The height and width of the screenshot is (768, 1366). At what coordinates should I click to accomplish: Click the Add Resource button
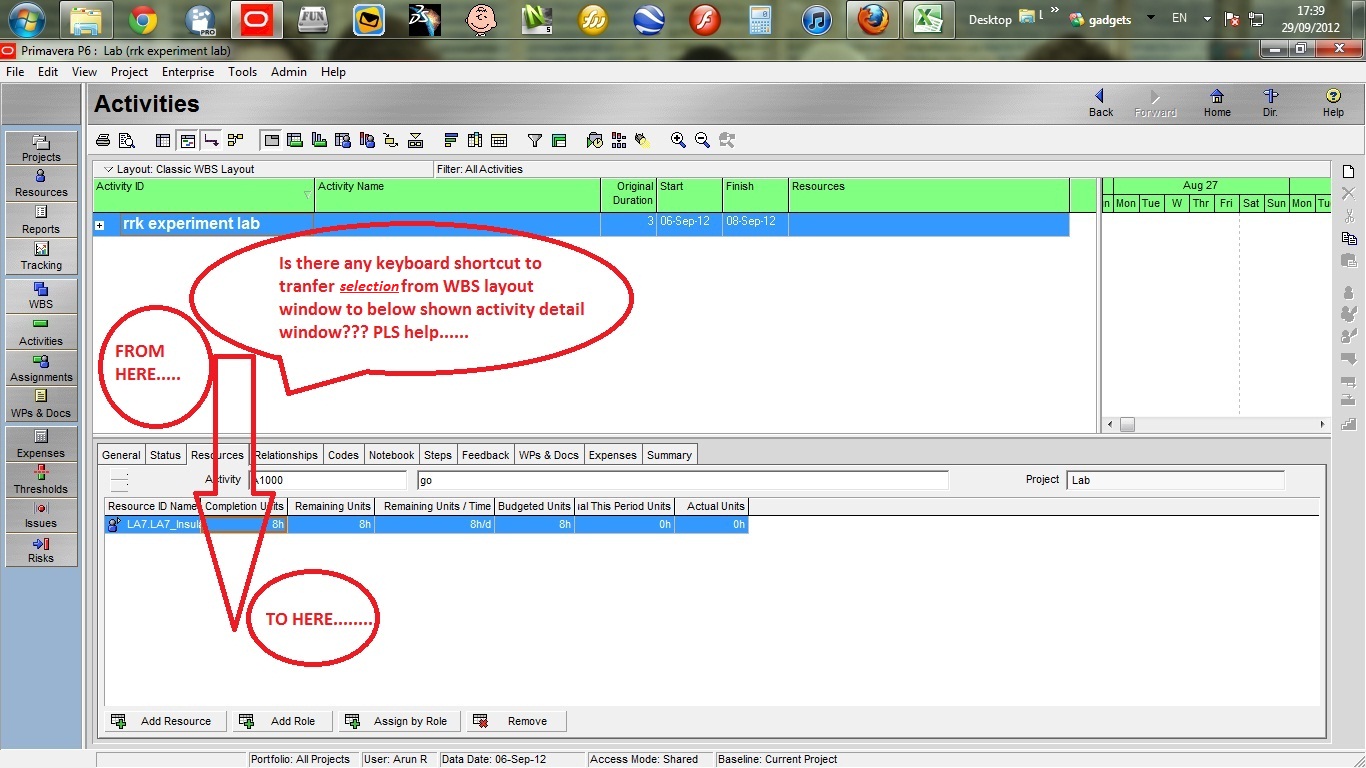pyautogui.click(x=165, y=721)
